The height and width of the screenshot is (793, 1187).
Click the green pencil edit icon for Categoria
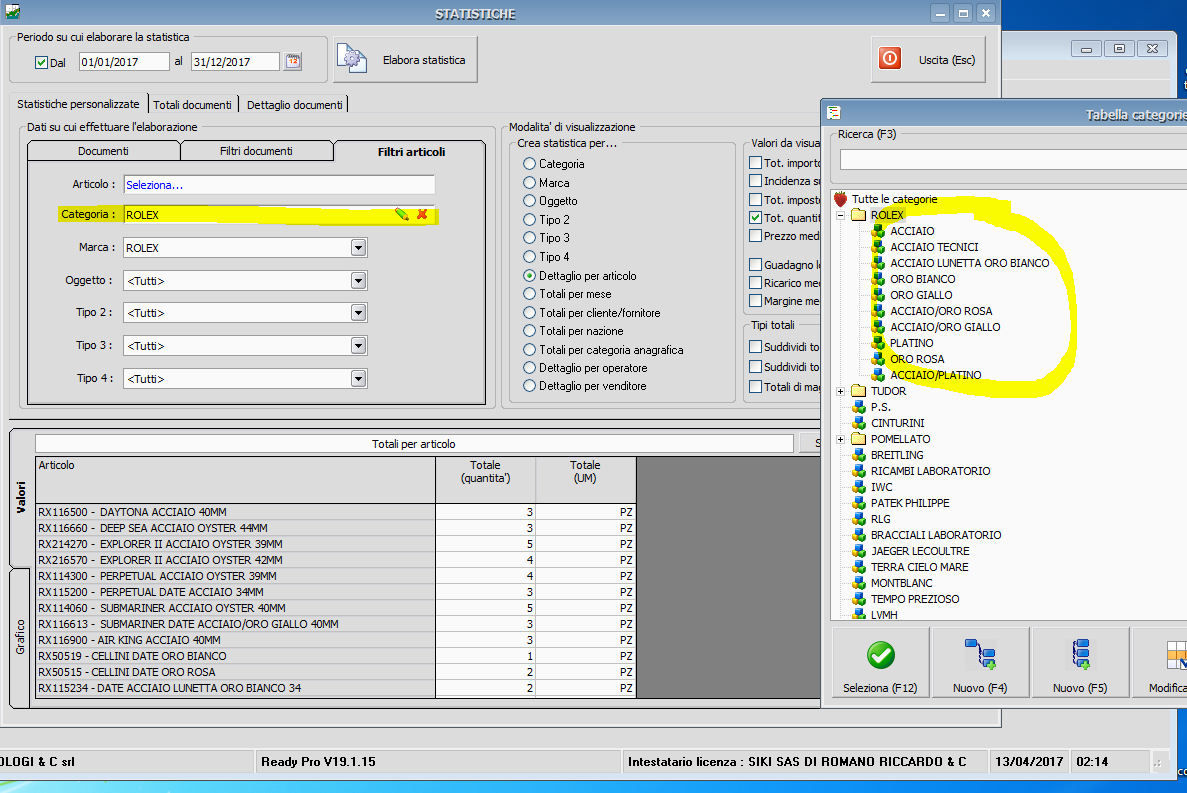402,215
